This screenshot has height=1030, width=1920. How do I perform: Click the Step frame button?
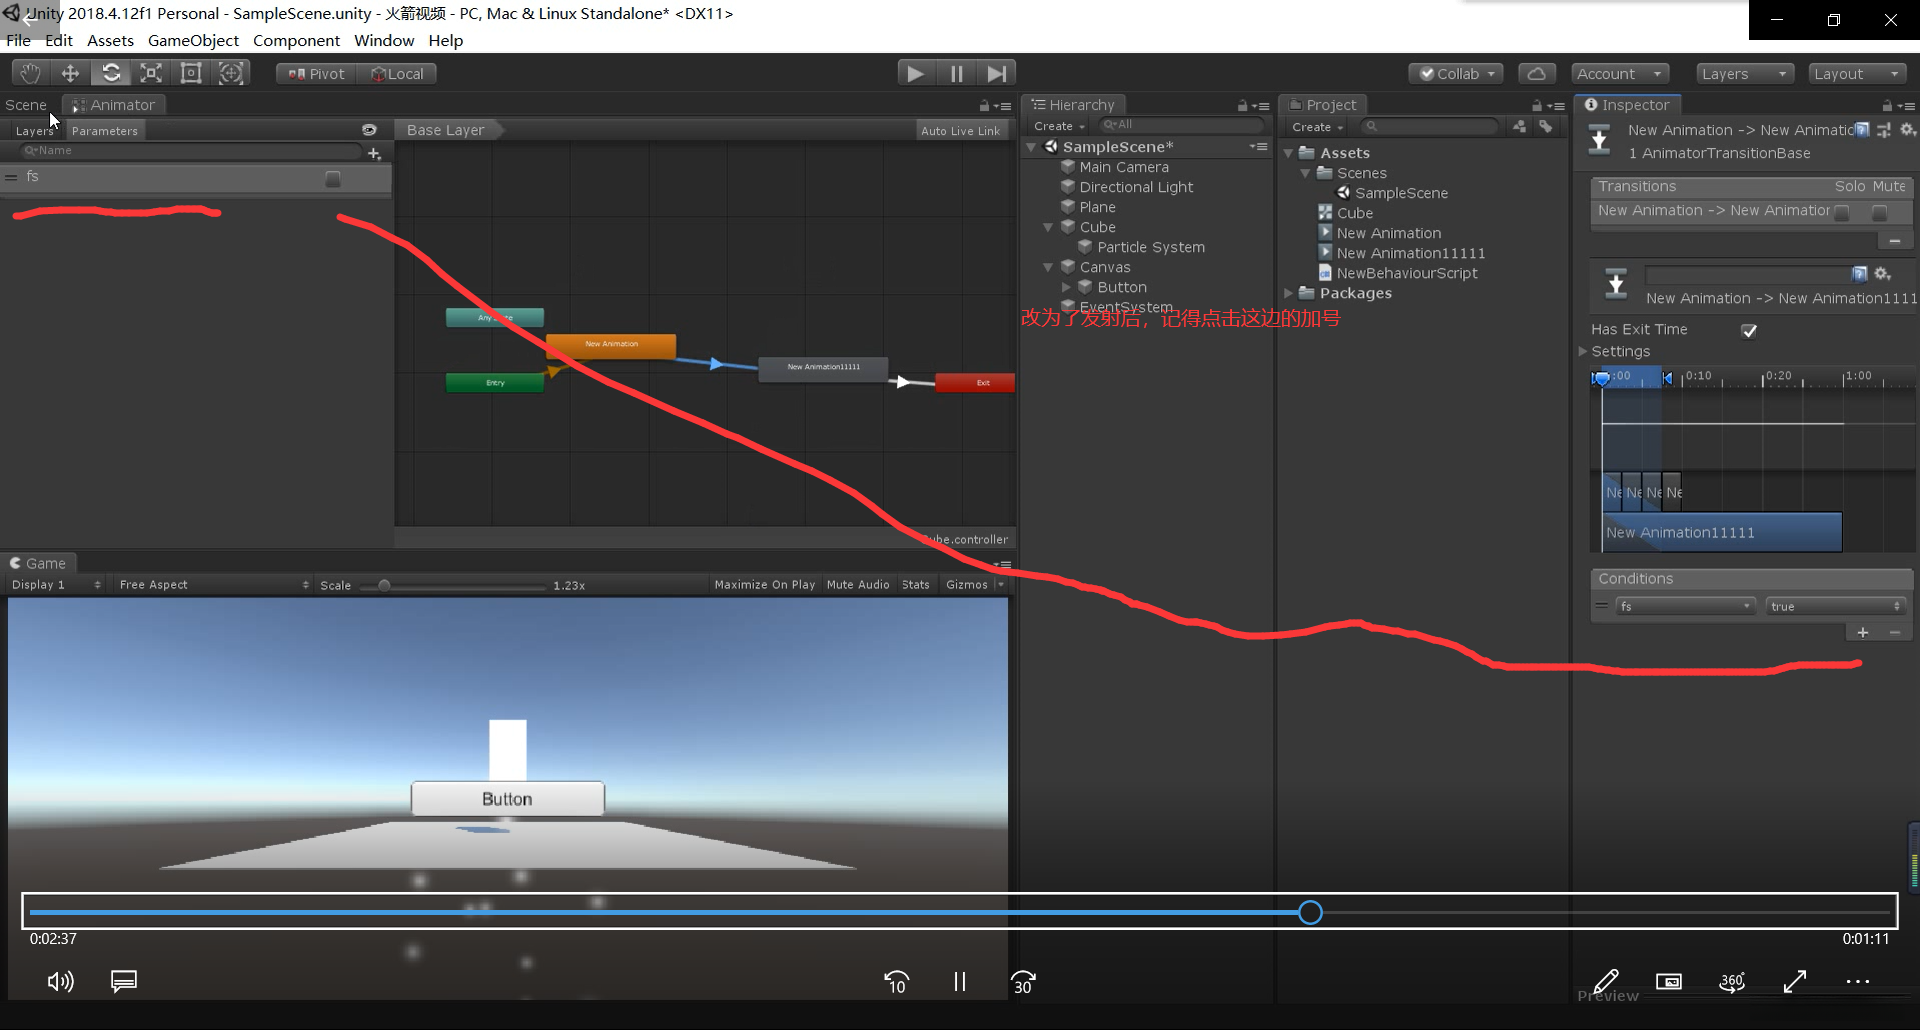[x=996, y=73]
